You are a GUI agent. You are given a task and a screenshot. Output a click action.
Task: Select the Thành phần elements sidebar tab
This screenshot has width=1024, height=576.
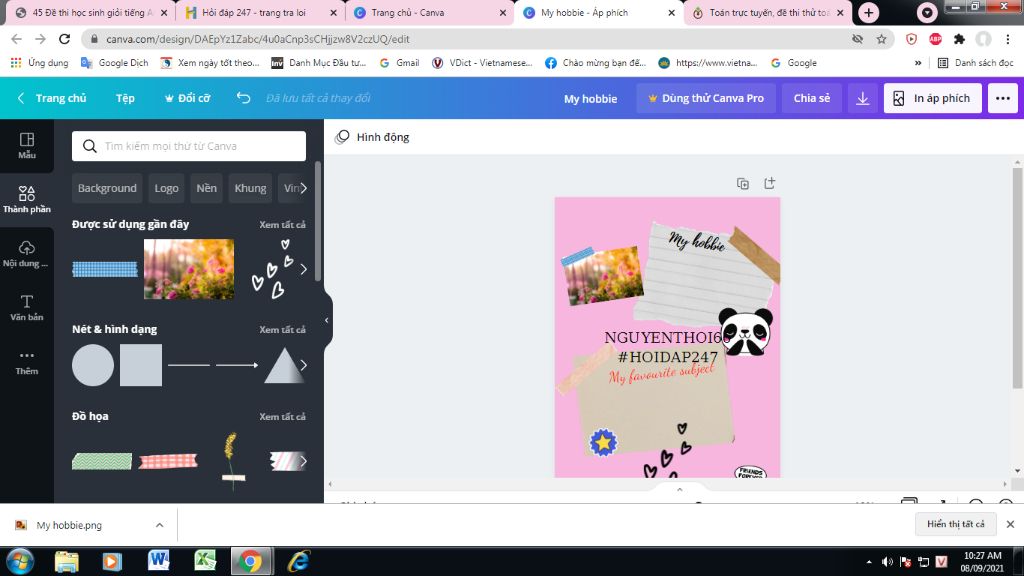[x=27, y=199]
